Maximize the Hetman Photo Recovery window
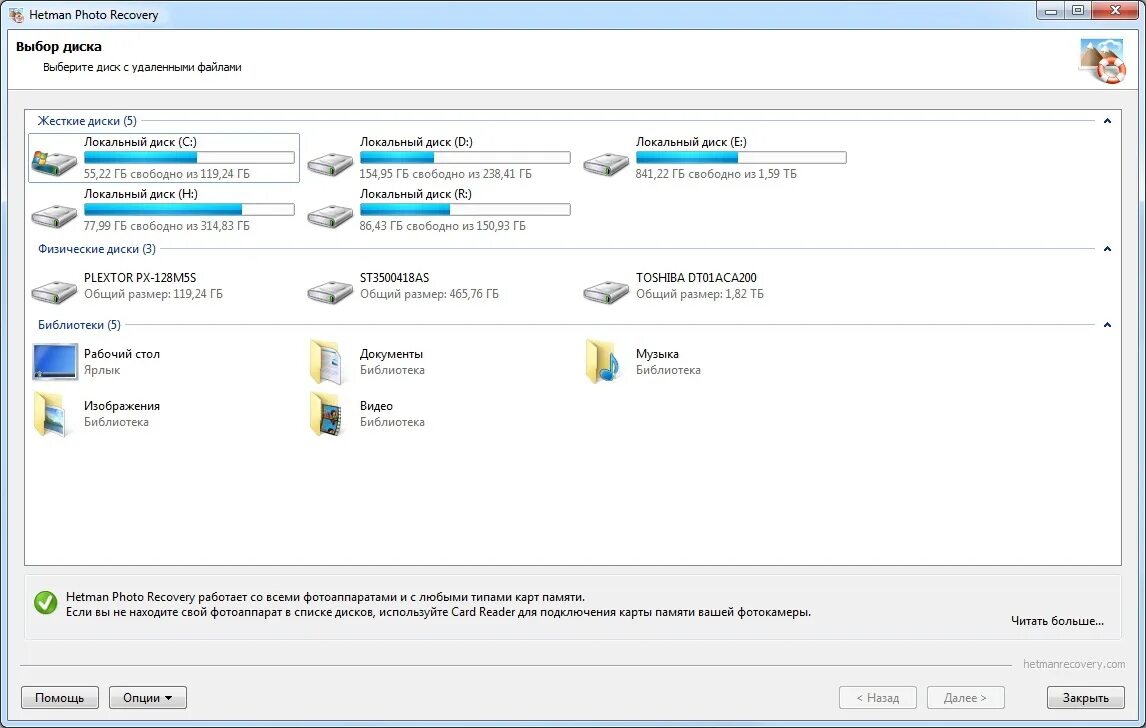 pyautogui.click(x=1077, y=11)
